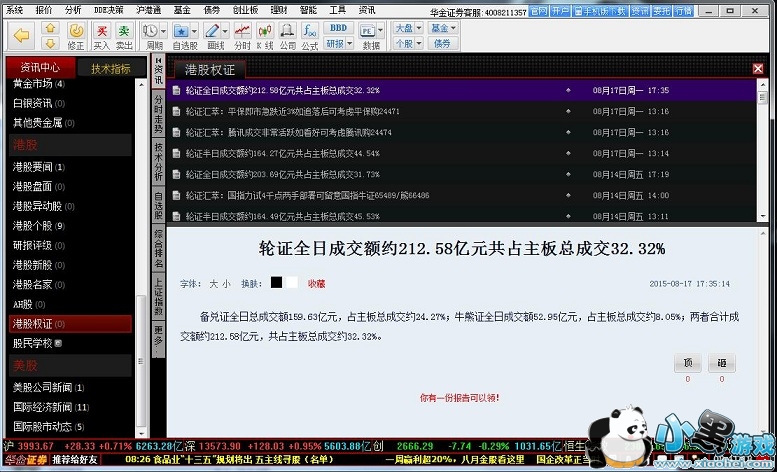The width and height of the screenshot is (777, 472).
Task: Click the 委托 order button in title bar
Action: pos(662,10)
